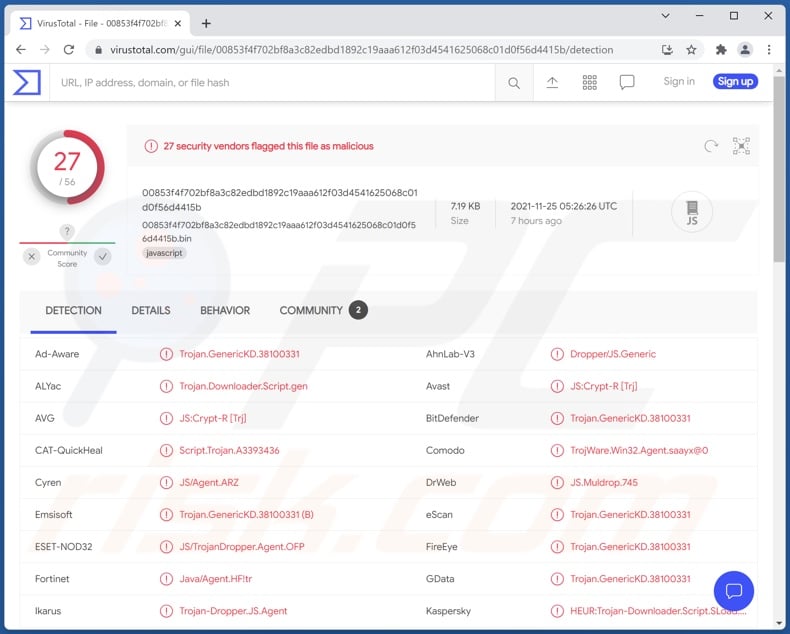Click Fortinet result Java/Agent.HF!tr

(216, 579)
